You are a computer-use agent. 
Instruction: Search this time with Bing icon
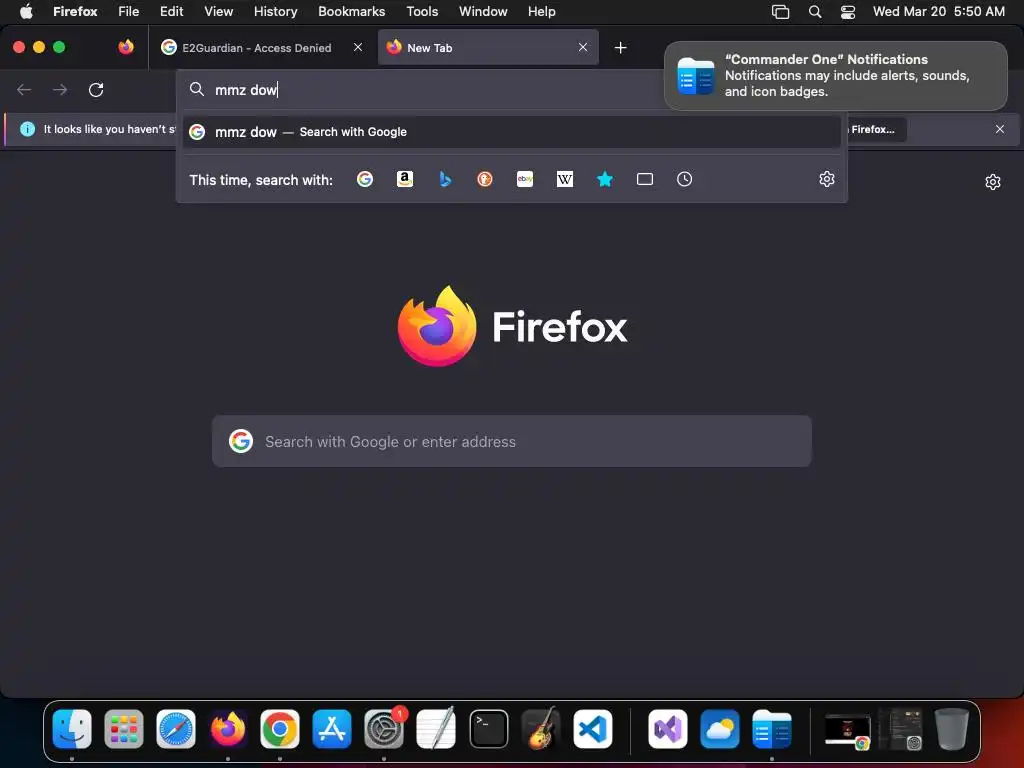click(x=445, y=179)
